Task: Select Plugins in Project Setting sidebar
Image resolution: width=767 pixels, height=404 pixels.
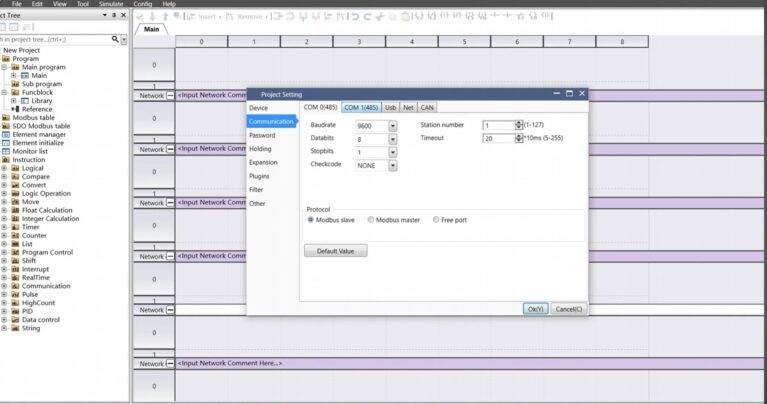Action: pos(259,176)
